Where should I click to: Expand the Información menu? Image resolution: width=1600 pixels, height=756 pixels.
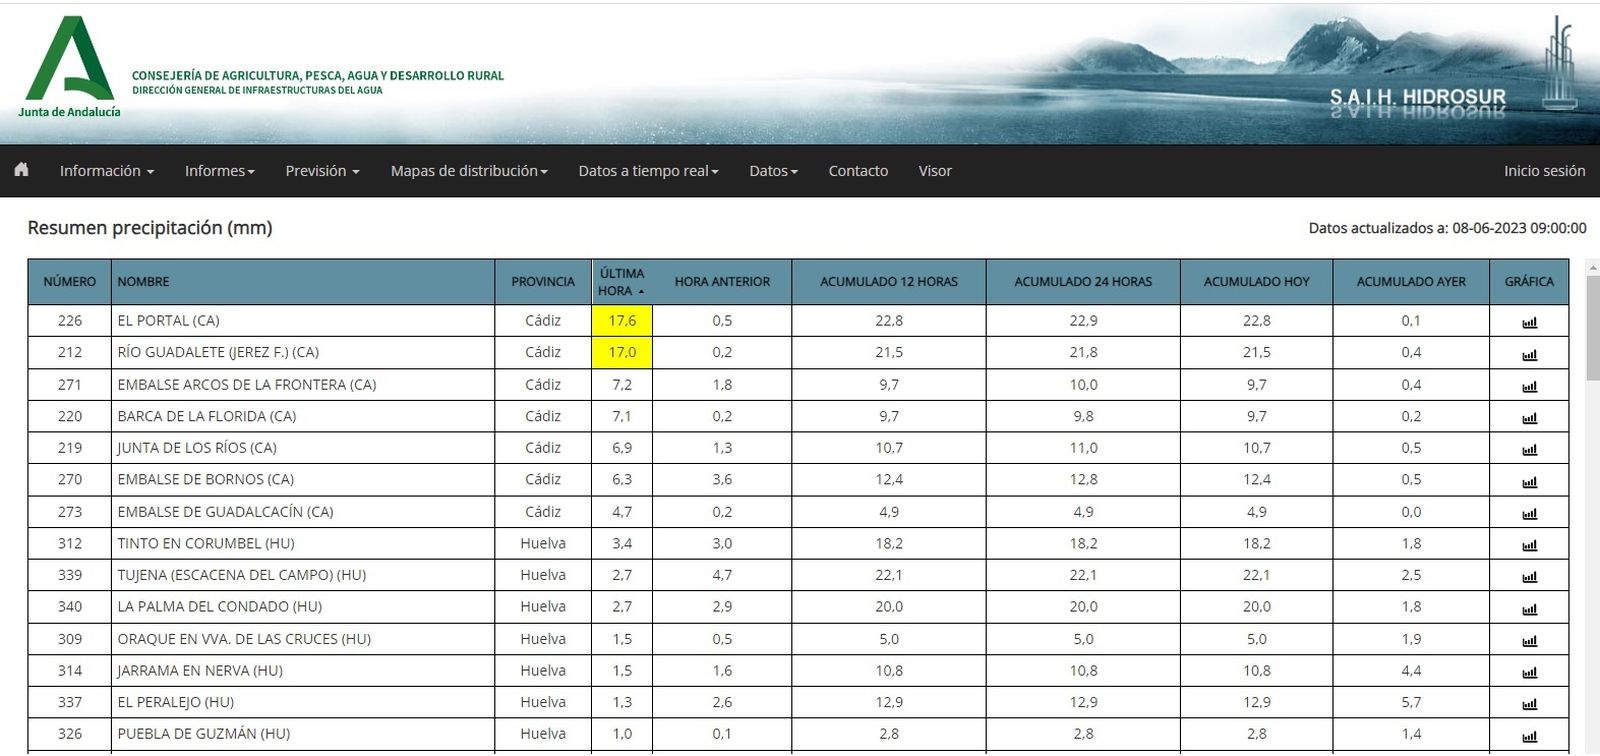[x=107, y=171]
